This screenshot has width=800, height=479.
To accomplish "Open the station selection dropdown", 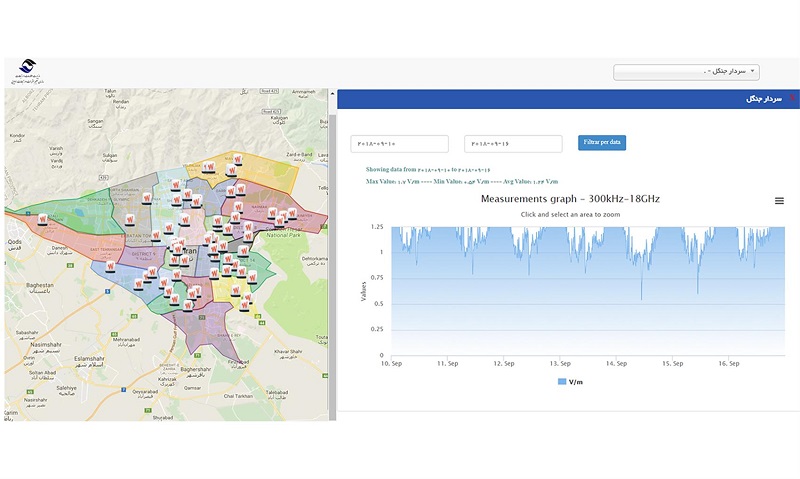I will (x=686, y=72).
